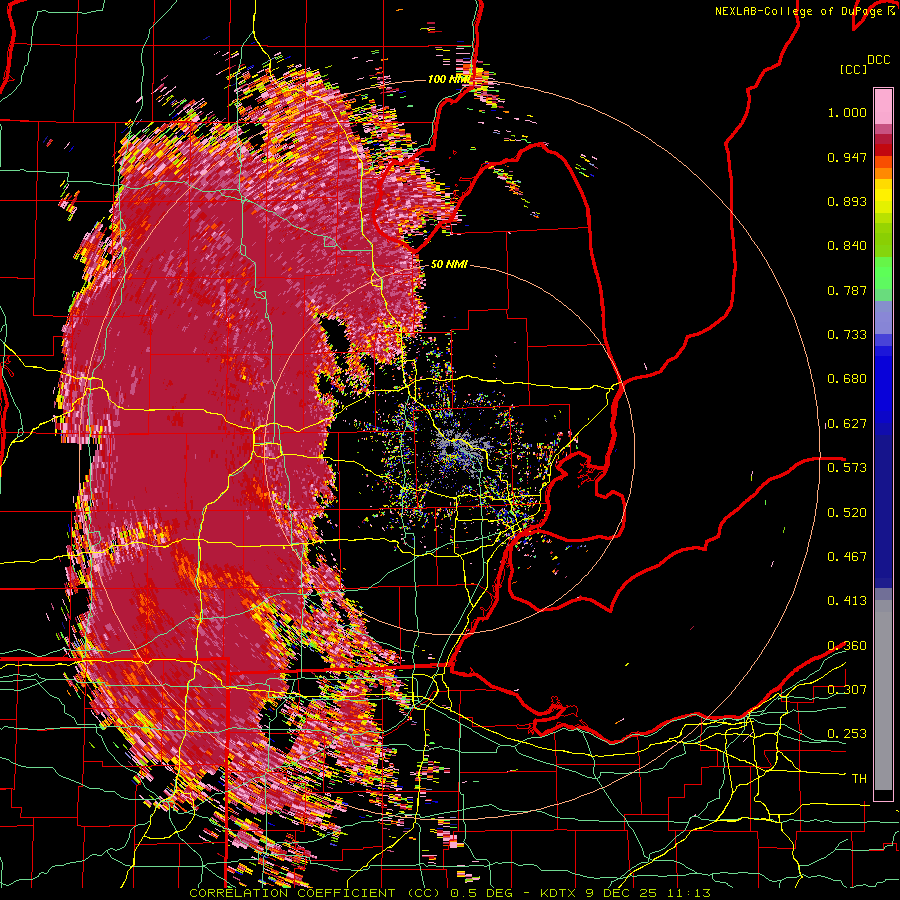The height and width of the screenshot is (900, 900).
Task: Click the 0.893 color scale value
Action: (x=847, y=201)
